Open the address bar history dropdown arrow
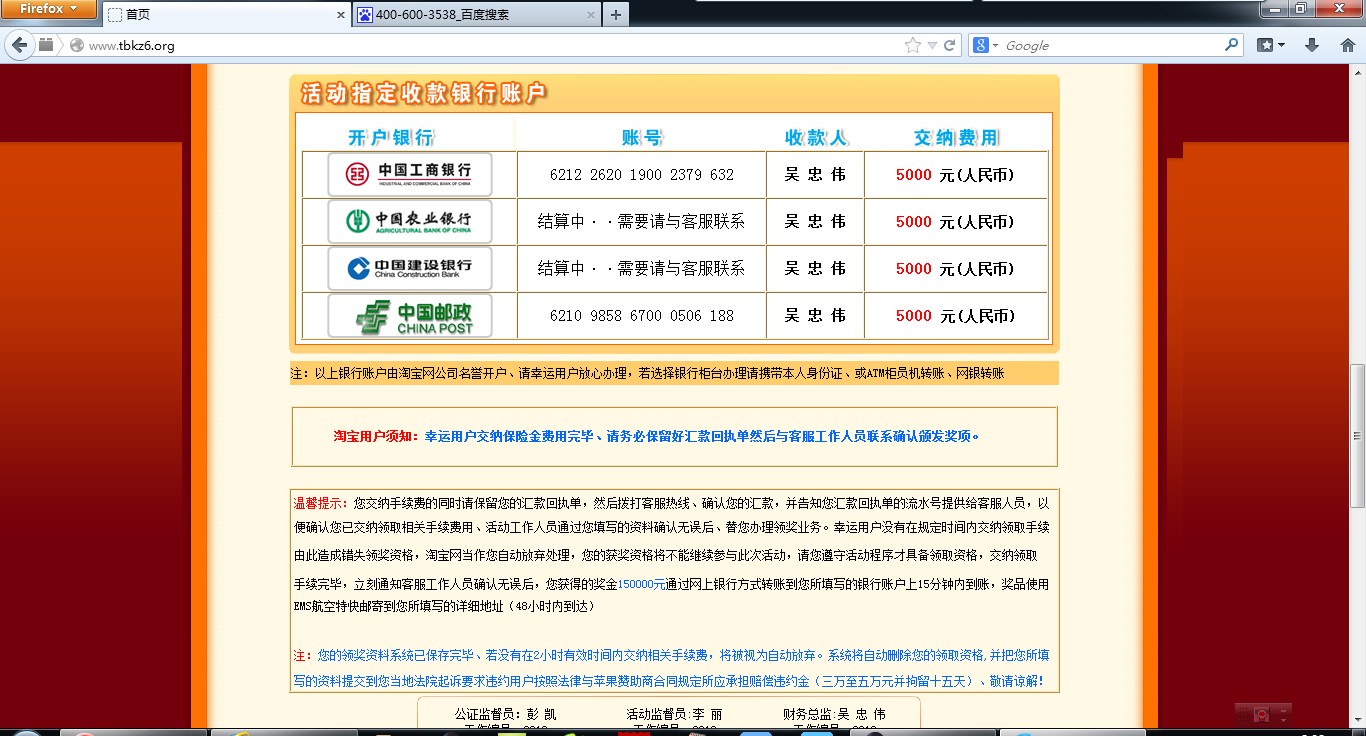Screen dimensions: 1366x736 point(931,46)
